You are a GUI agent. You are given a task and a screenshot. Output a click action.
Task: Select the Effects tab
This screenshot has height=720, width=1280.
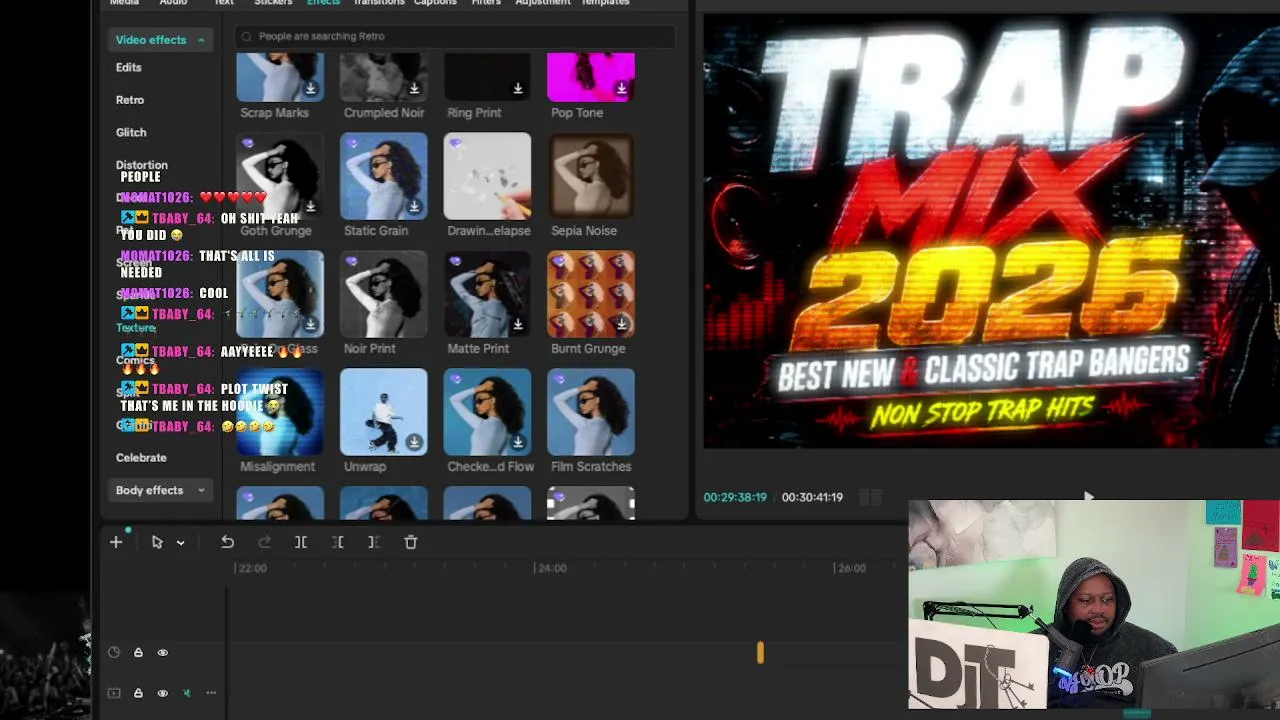coord(323,3)
